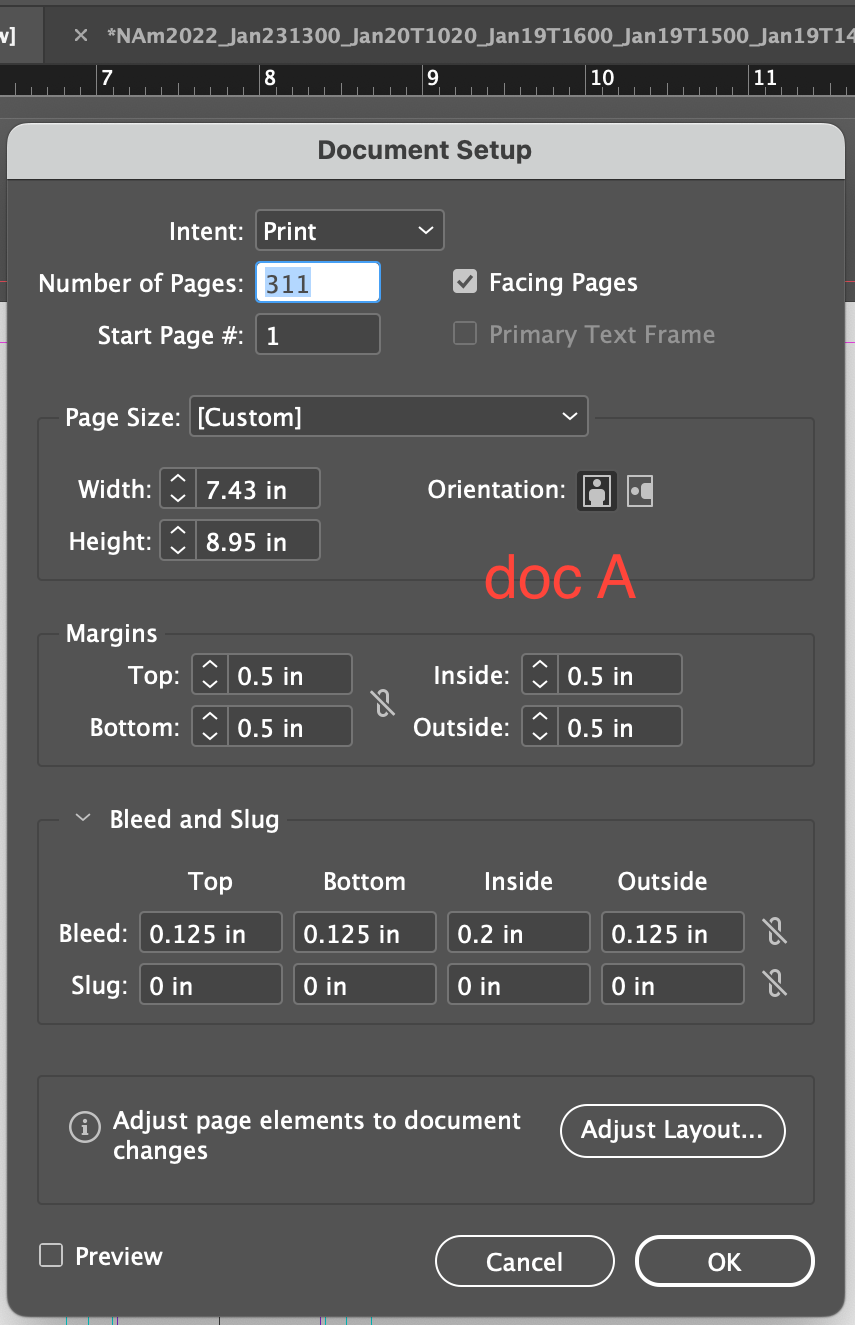The height and width of the screenshot is (1325, 855).
Task: Close the NAm2022 document tab
Action: pyautogui.click(x=79, y=33)
